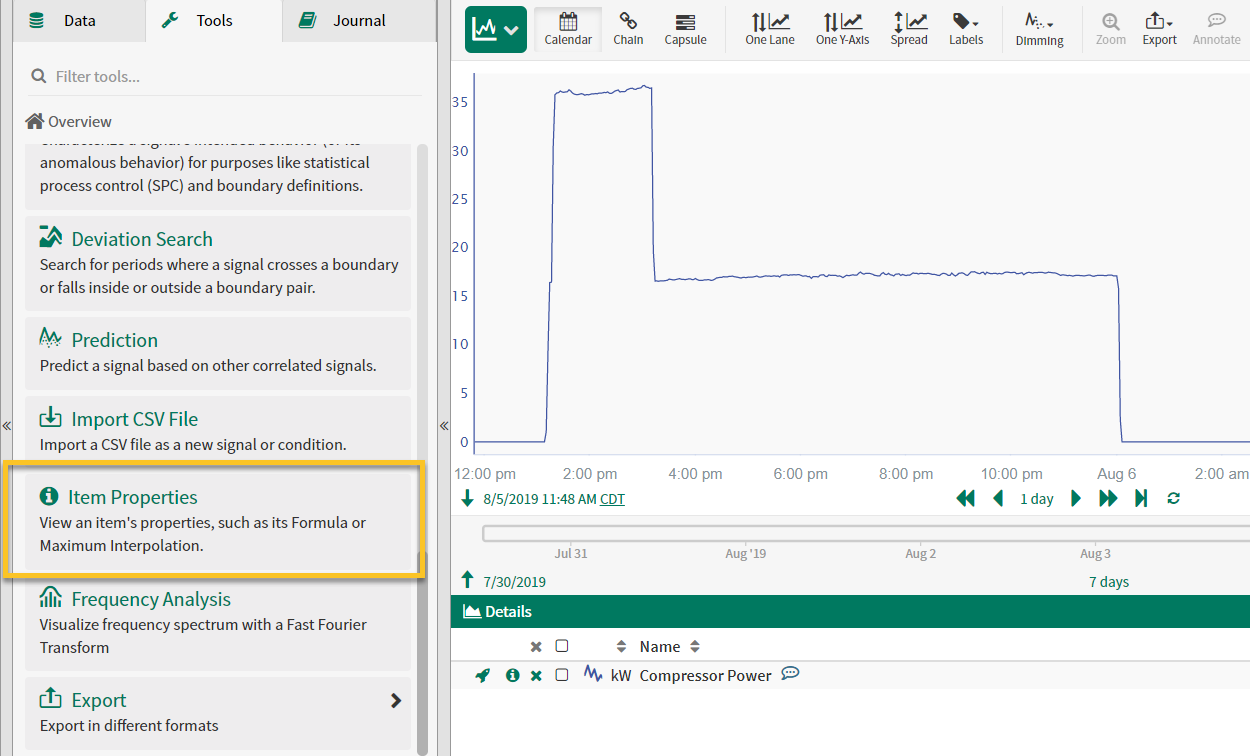Open the trend view type dropdown
This screenshot has height=756, width=1250.
tap(496, 30)
